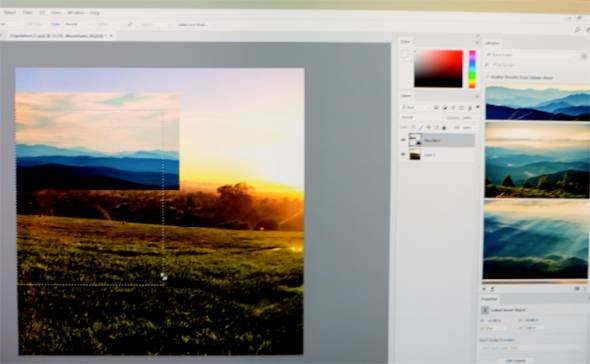This screenshot has height=364, width=590.
Task: Pick a shade in the red color field
Action: 438,69
